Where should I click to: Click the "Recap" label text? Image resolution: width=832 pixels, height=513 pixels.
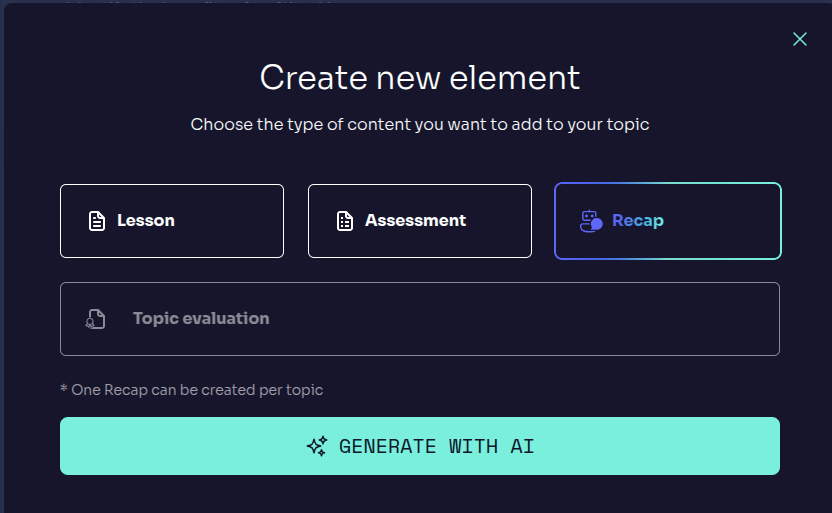click(638, 221)
